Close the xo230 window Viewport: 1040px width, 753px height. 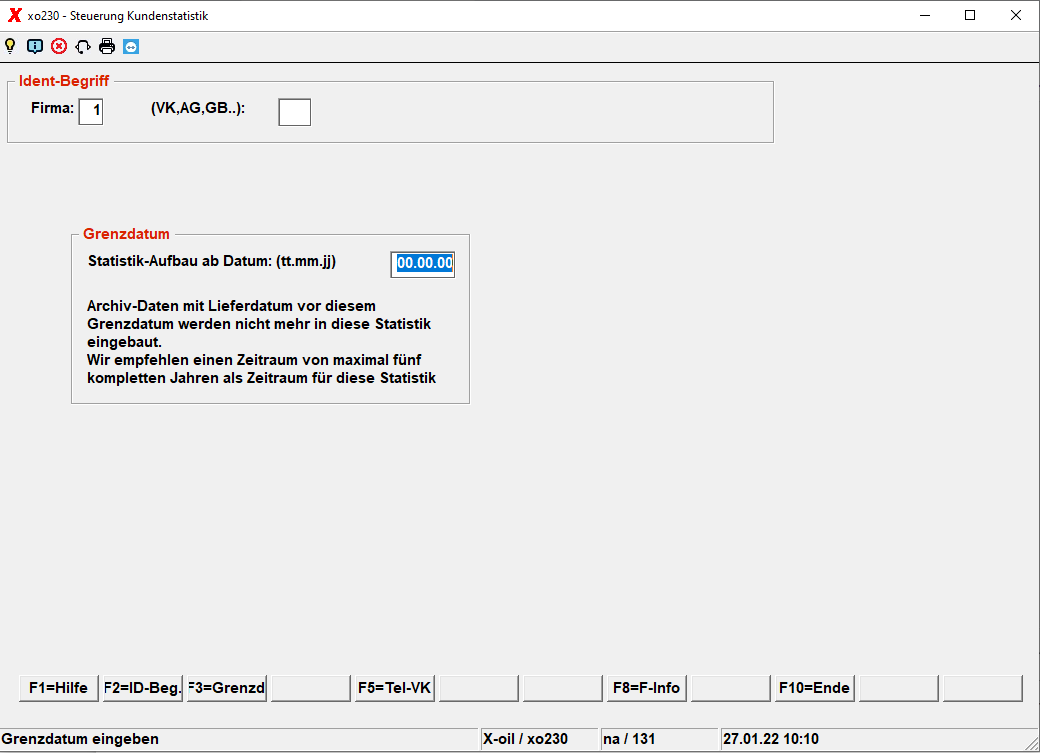pyautogui.click(x=1015, y=15)
